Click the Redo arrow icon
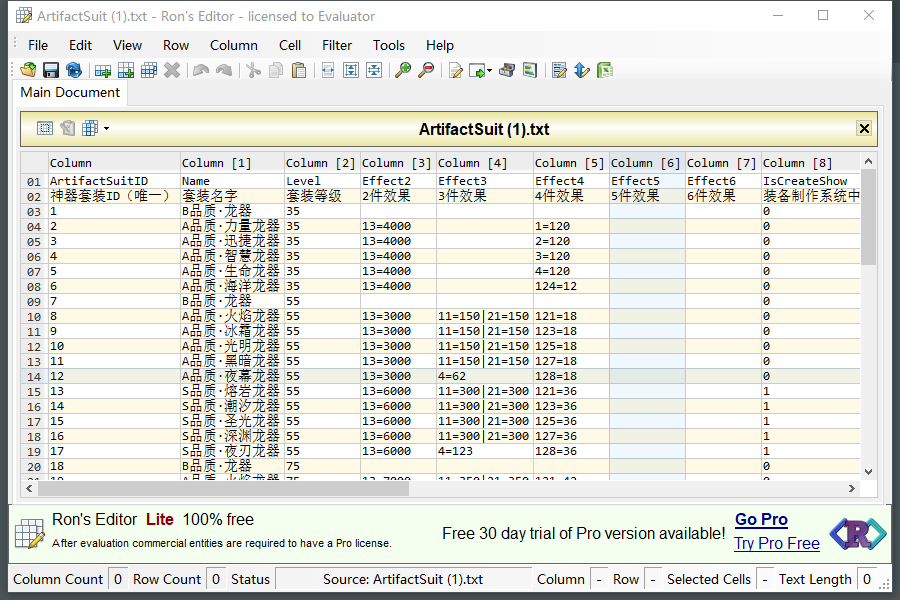Screen dimensions: 900x600 [x=224, y=70]
